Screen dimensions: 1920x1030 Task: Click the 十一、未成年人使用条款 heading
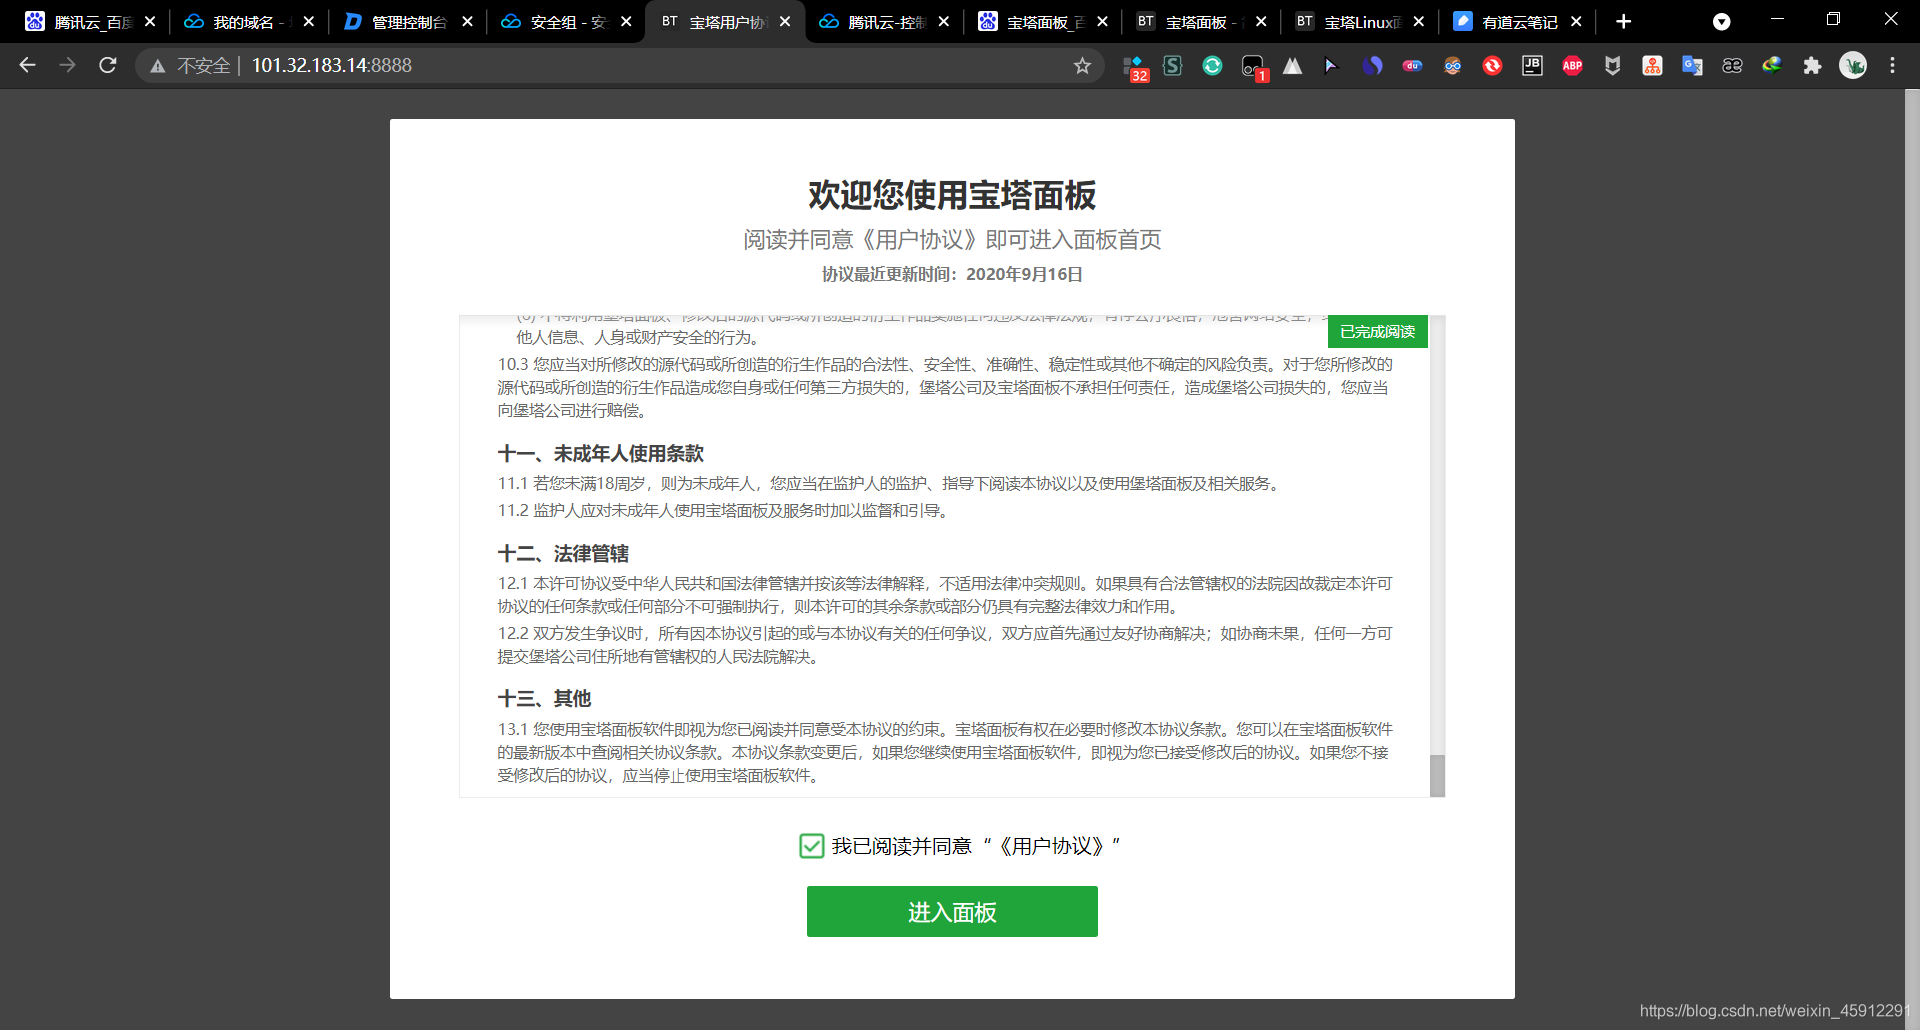click(600, 454)
